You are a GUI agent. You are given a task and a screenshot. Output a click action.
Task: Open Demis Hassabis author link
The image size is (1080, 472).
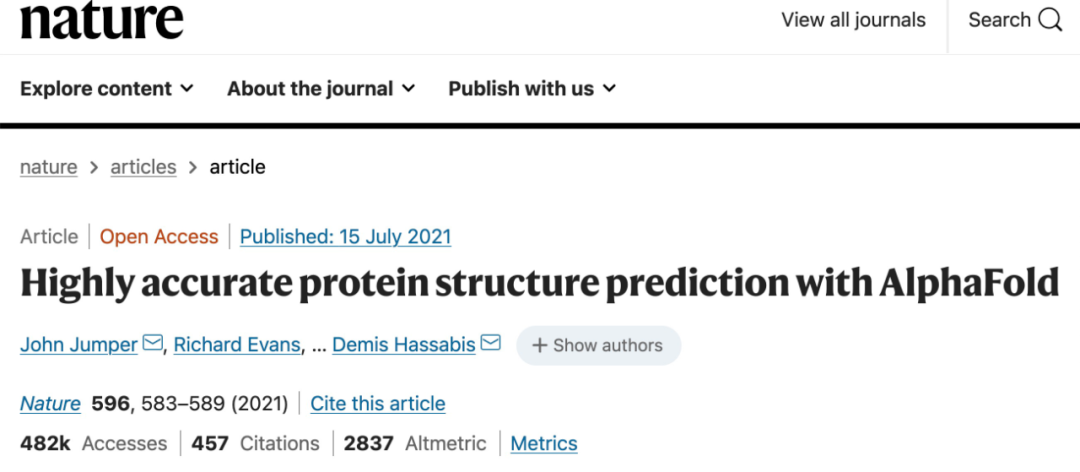point(405,345)
